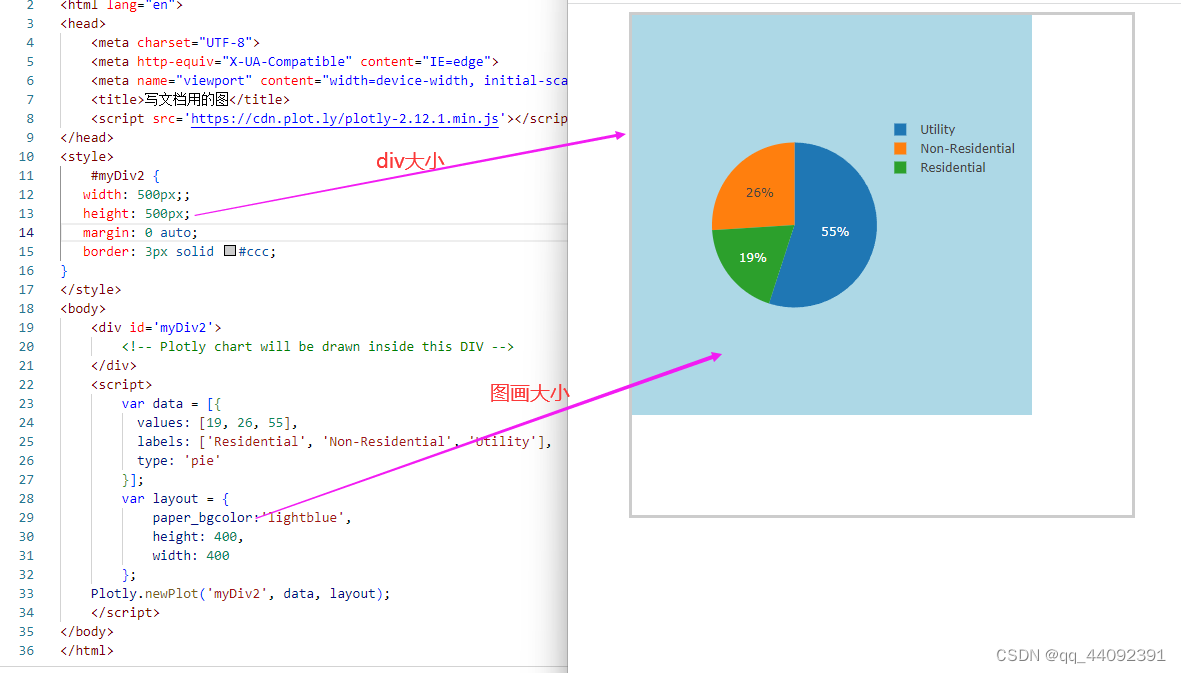This screenshot has width=1181, height=673.
Task: Click the 'paper_bgcolor' property text
Action: 202,517
